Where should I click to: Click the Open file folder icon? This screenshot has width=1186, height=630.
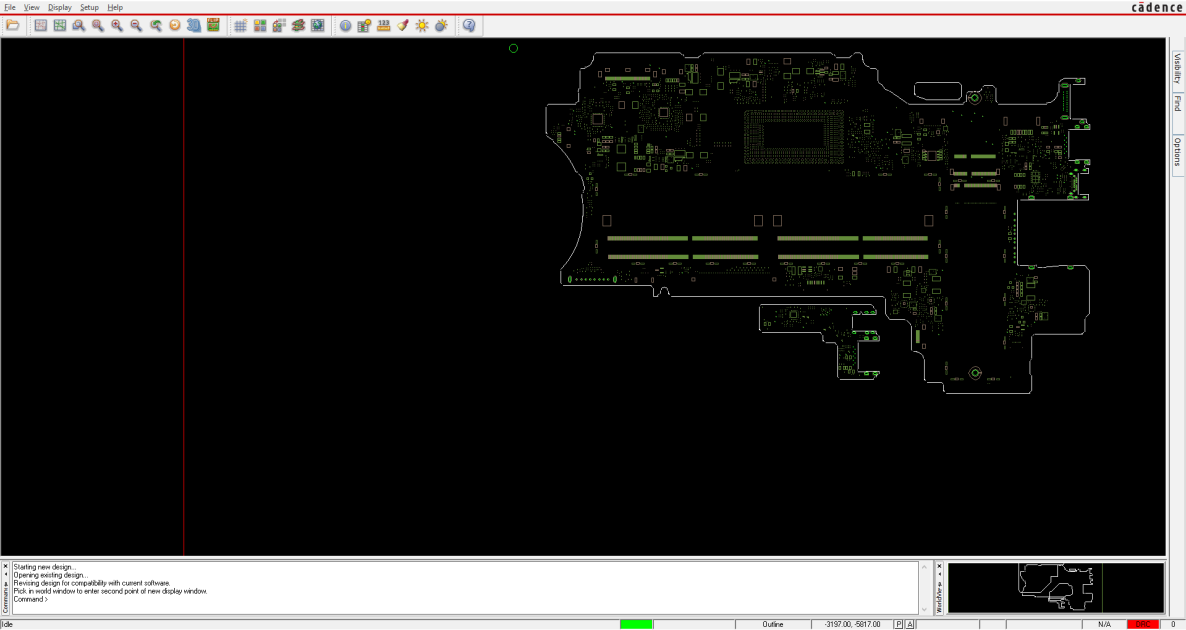tap(13, 25)
